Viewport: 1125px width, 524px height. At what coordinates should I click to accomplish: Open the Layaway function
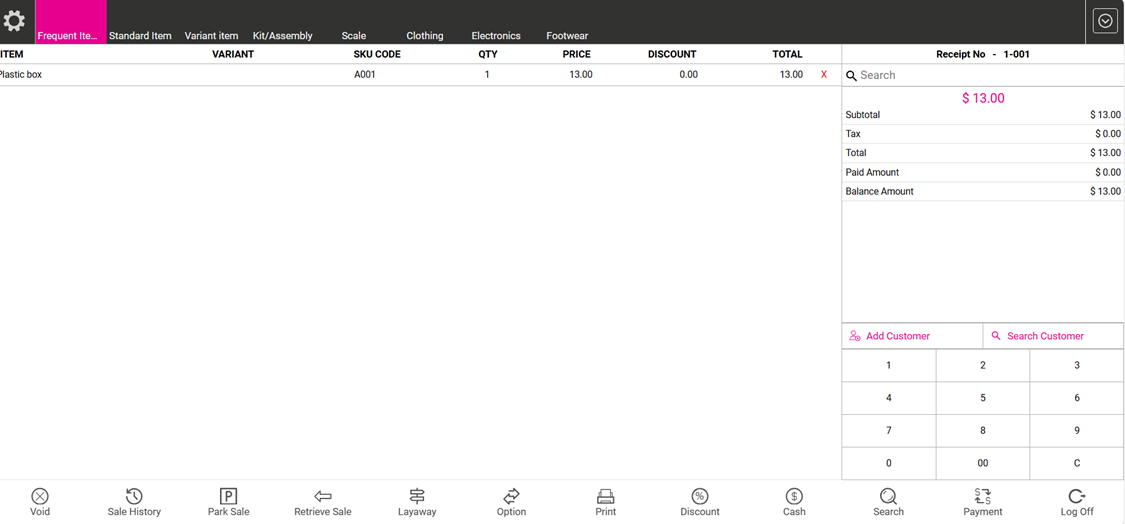coord(417,497)
